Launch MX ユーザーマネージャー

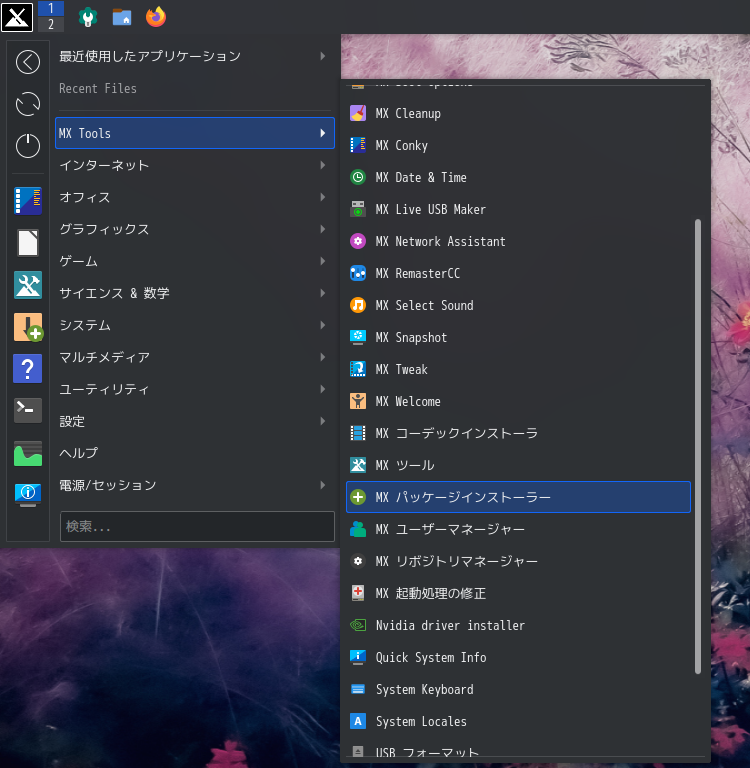[x=518, y=529]
